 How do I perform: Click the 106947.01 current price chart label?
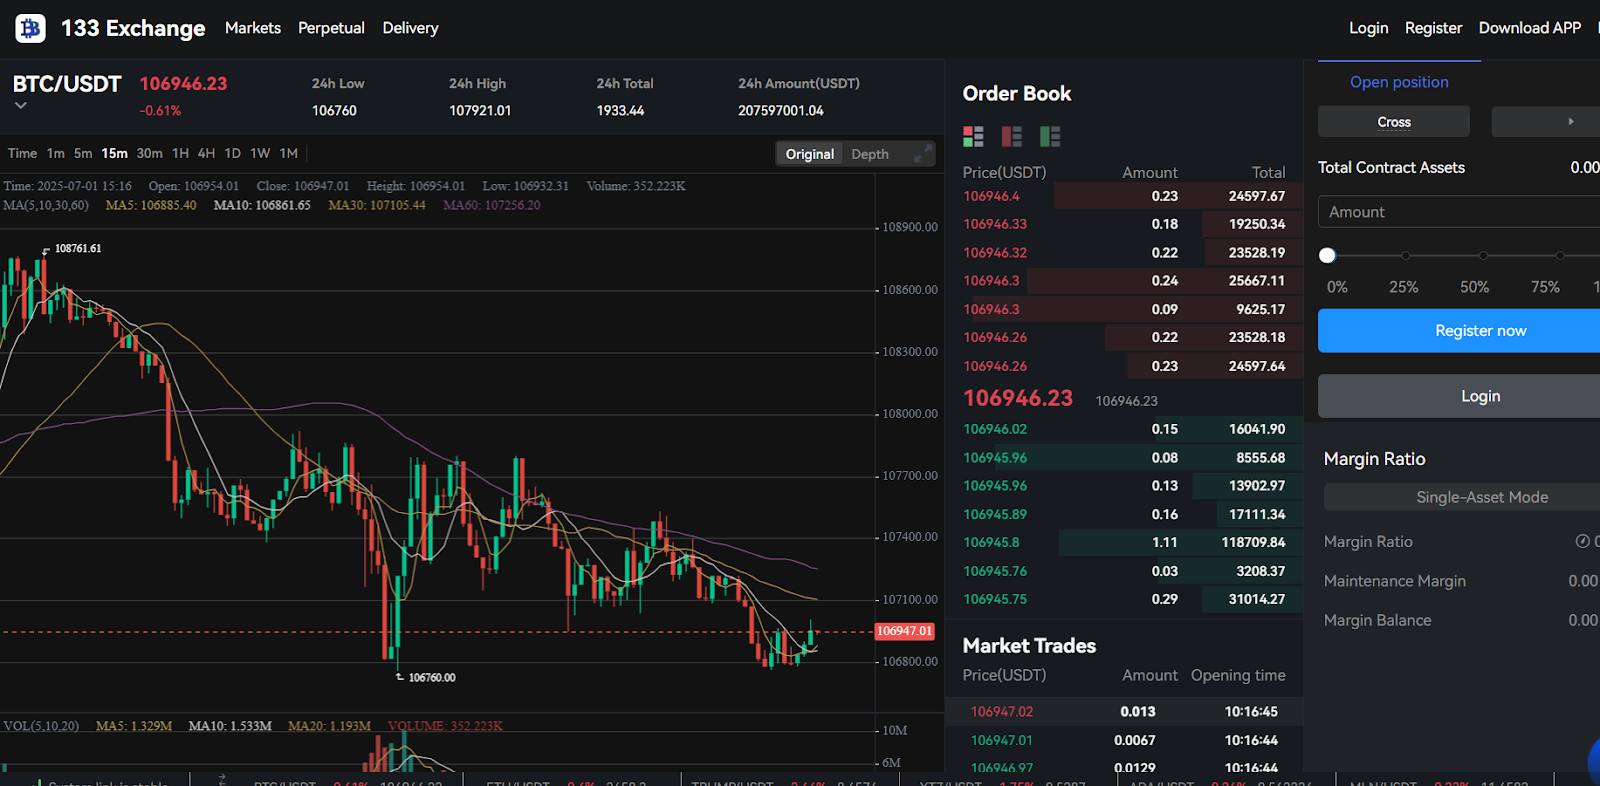click(904, 631)
